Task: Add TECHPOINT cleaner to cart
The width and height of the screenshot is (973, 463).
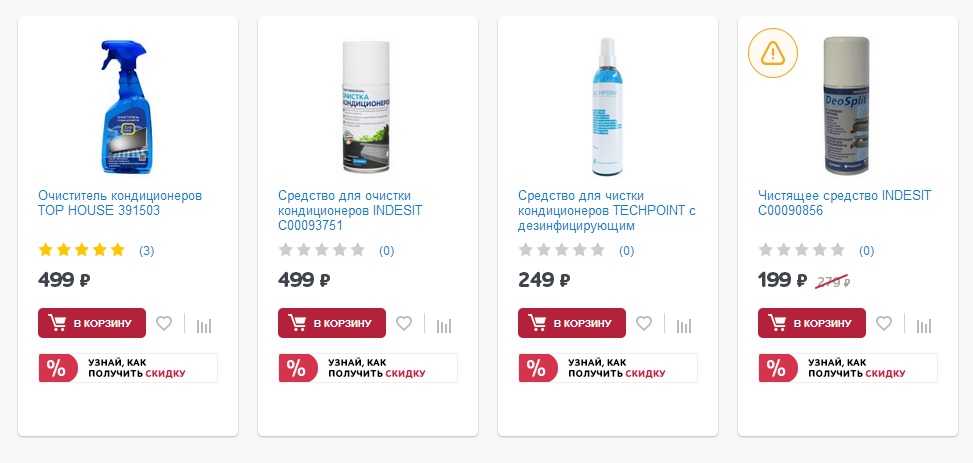Action: 572,323
